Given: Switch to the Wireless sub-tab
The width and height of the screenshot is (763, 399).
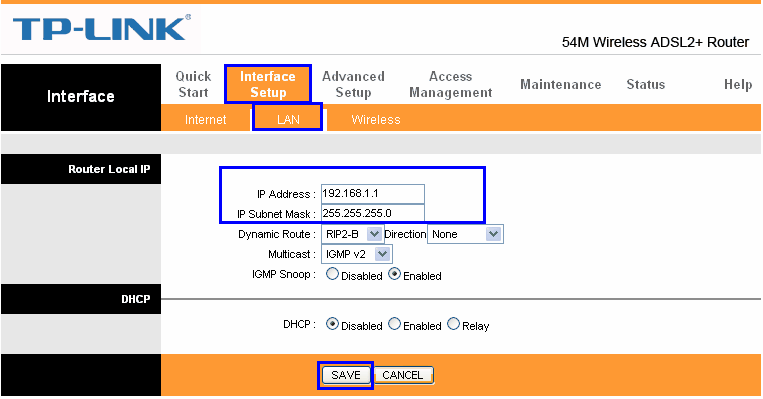Looking at the screenshot, I should (x=376, y=120).
